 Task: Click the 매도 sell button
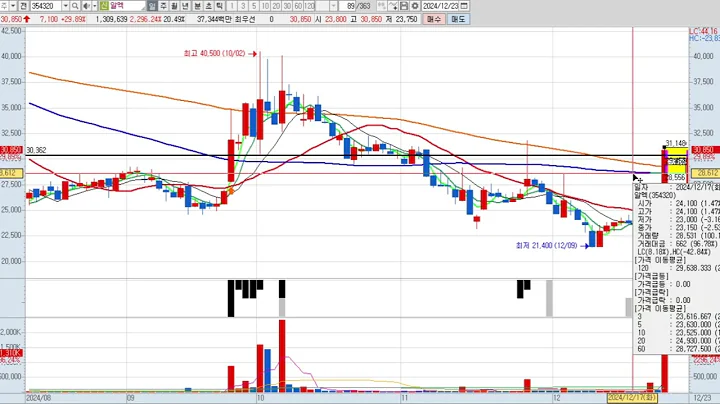click(x=458, y=19)
